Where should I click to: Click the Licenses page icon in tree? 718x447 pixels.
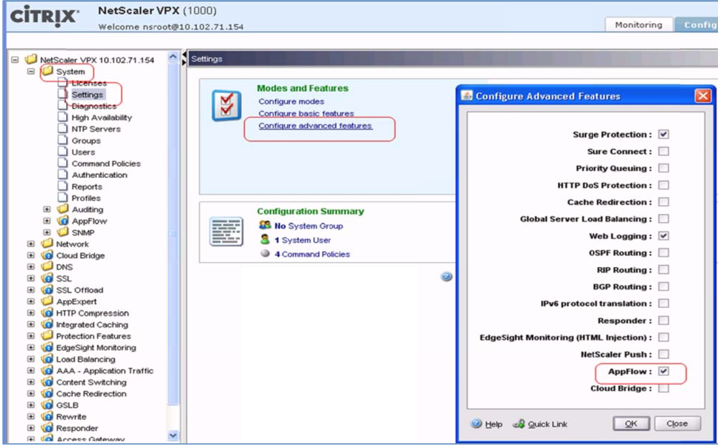(x=63, y=82)
